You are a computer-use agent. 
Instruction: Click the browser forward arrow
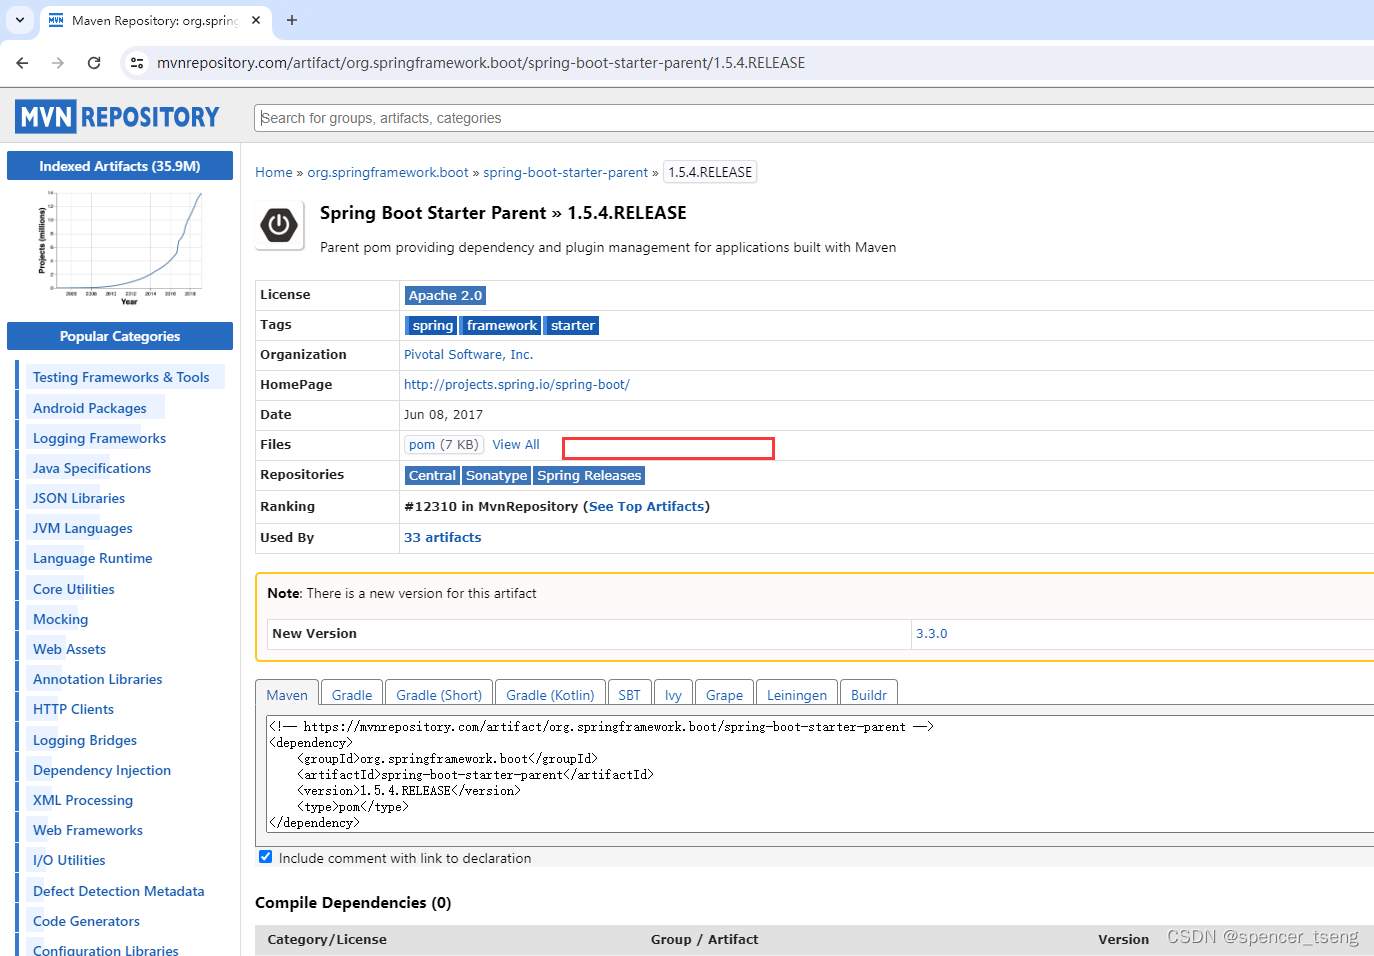58,63
